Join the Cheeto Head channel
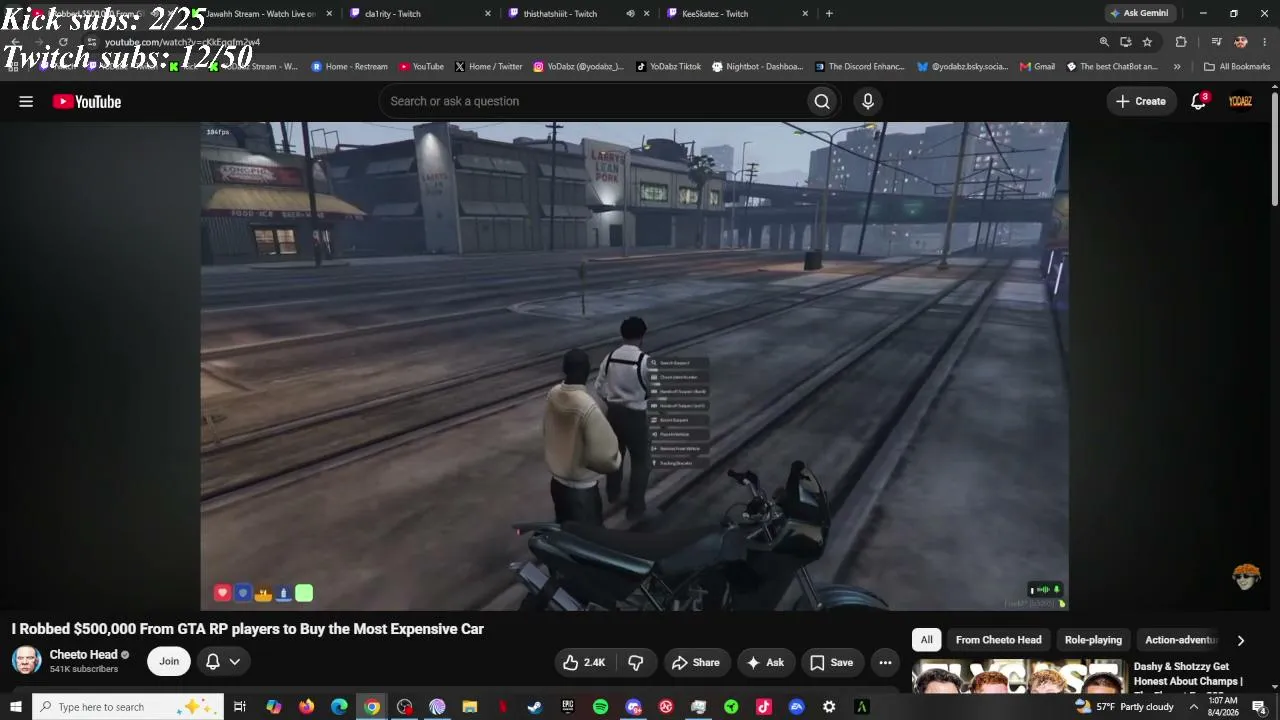Viewport: 1280px width, 720px height. 169,662
